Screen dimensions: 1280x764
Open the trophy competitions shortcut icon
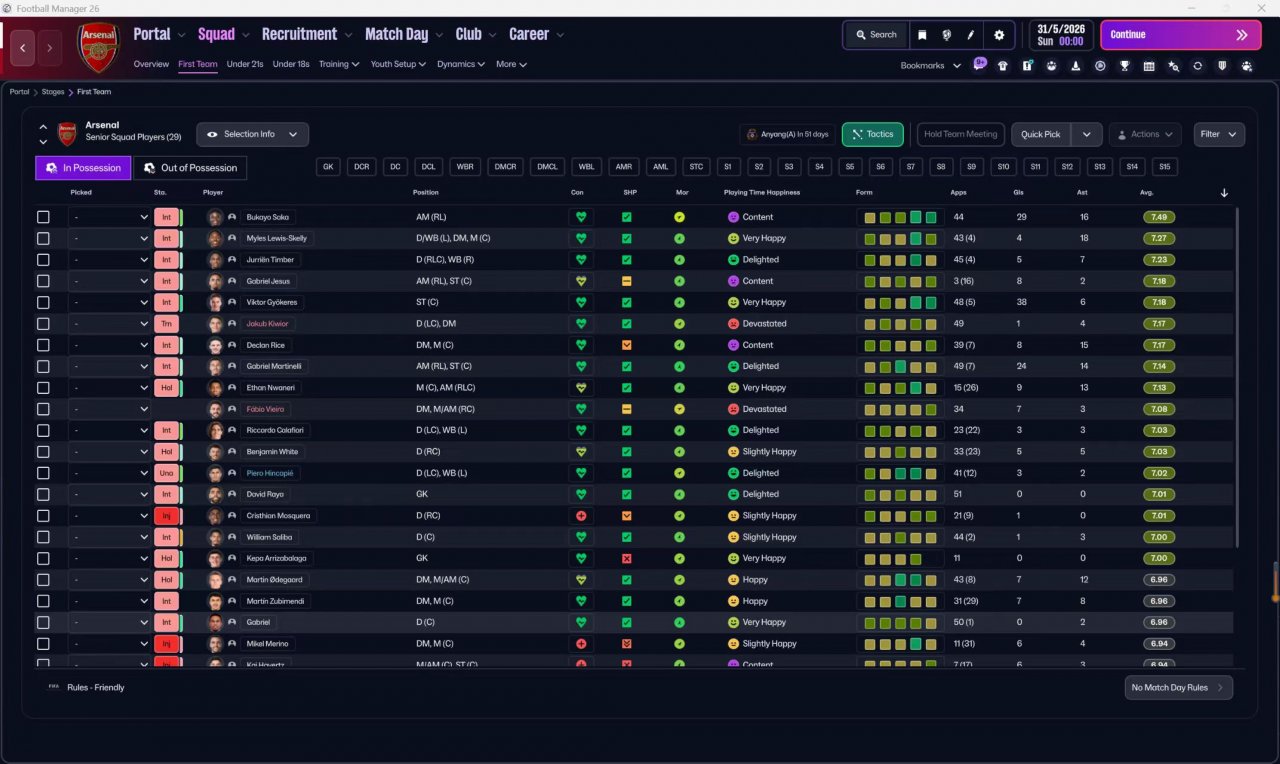coord(1124,66)
